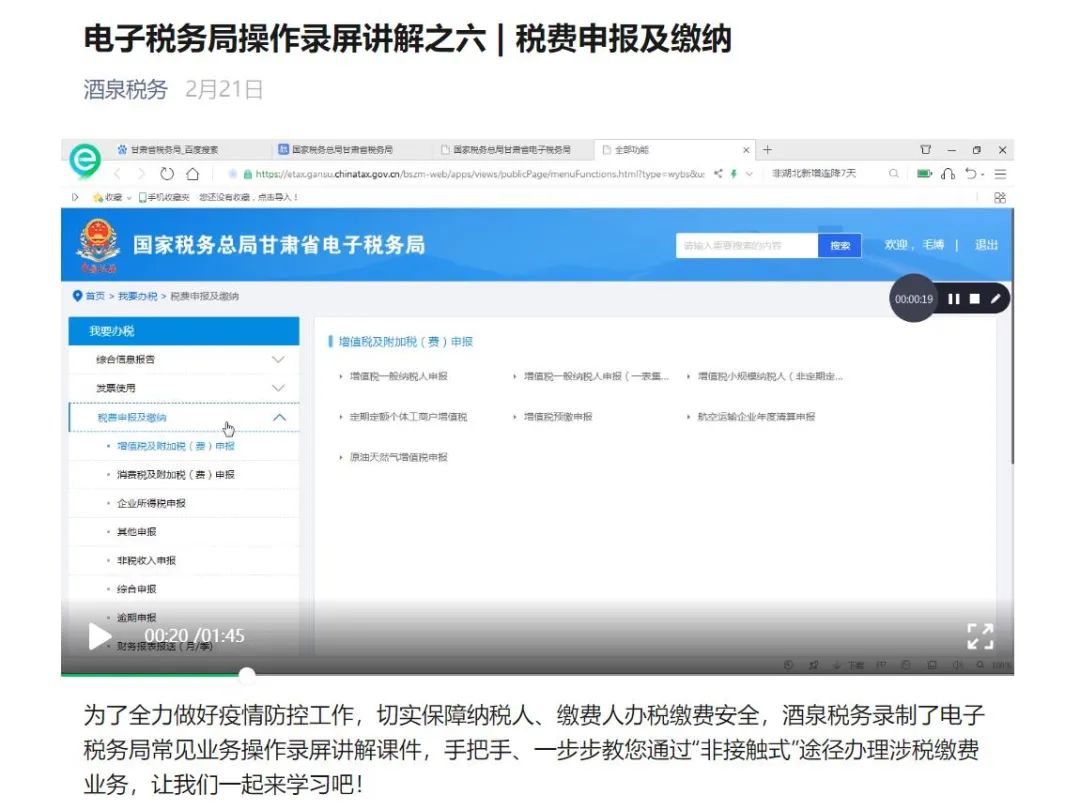The image size is (1080, 810).
Task: Select the recorder pen annotation tool
Action: (995, 299)
